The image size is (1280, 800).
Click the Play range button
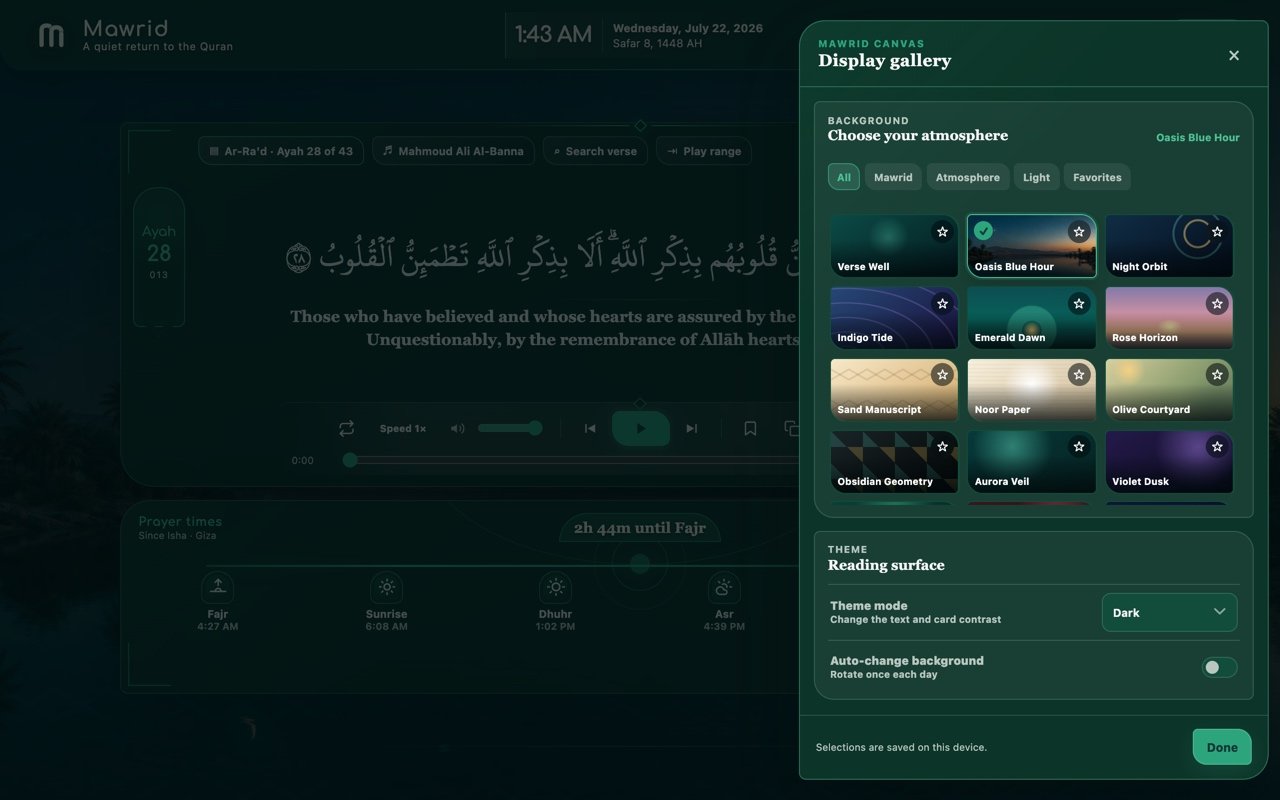[704, 151]
